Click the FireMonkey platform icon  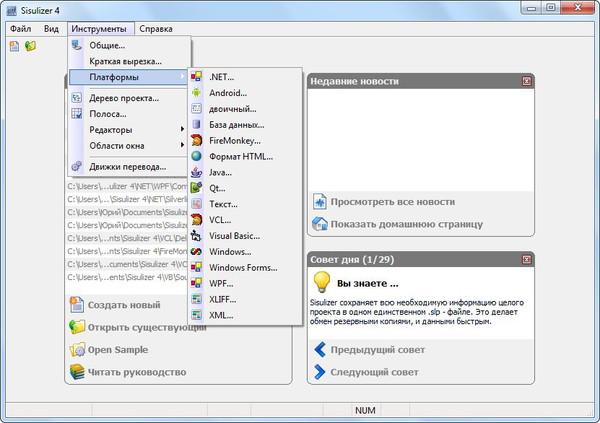(196, 140)
